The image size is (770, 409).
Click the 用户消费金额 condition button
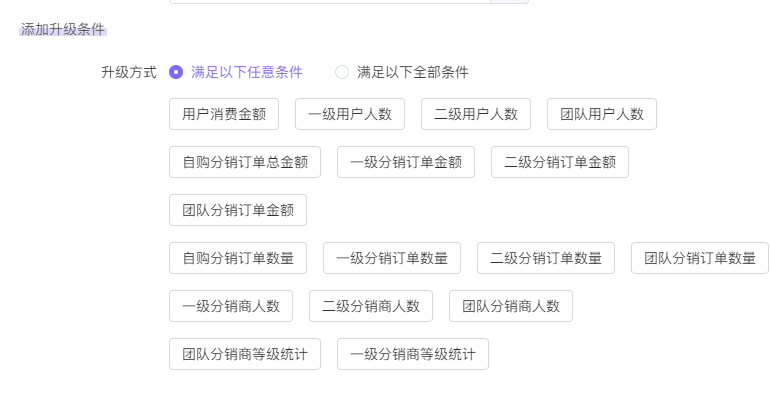point(224,114)
